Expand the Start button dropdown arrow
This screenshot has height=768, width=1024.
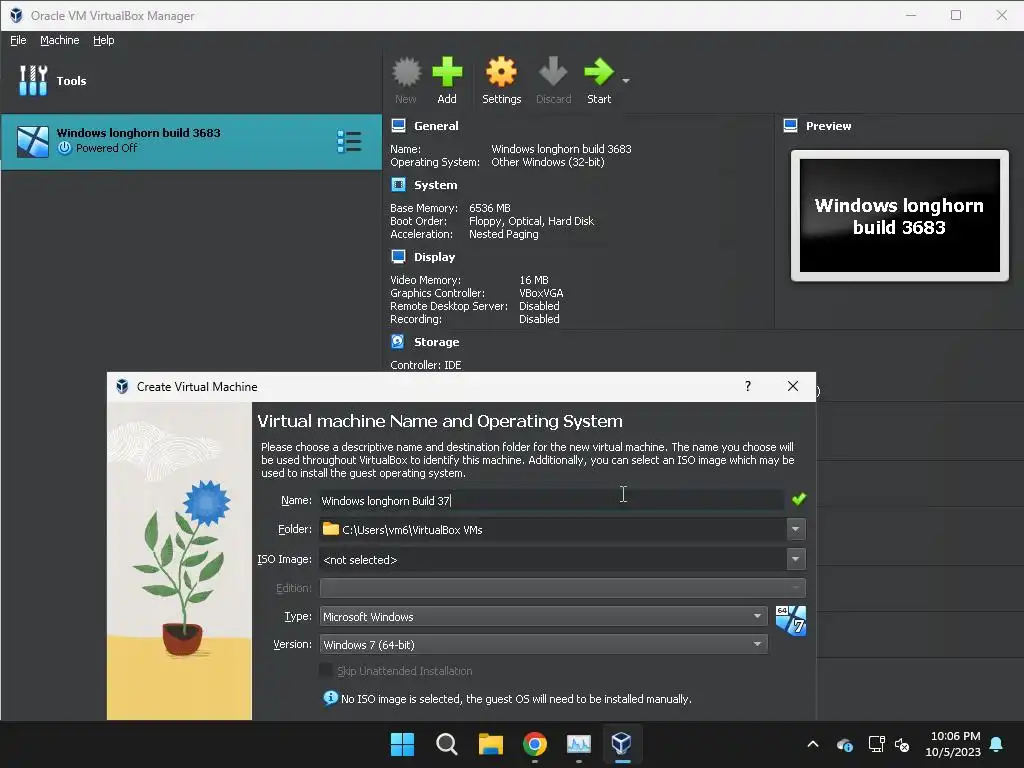pyautogui.click(x=626, y=81)
